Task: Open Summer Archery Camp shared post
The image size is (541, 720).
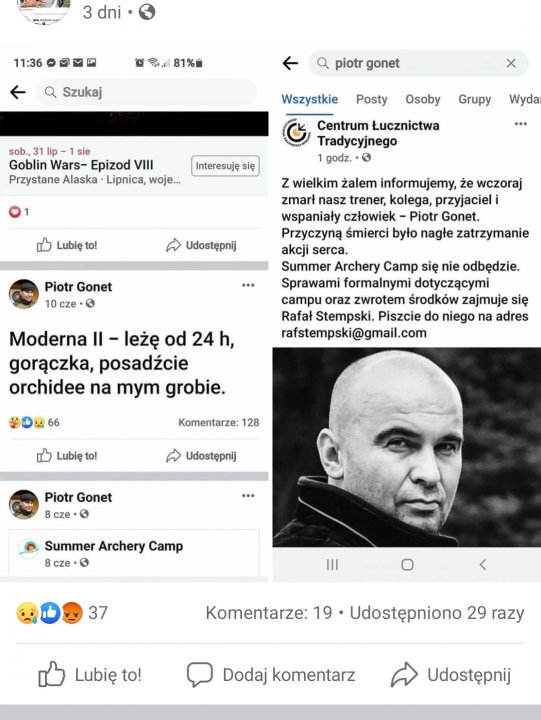Action: pos(134,552)
